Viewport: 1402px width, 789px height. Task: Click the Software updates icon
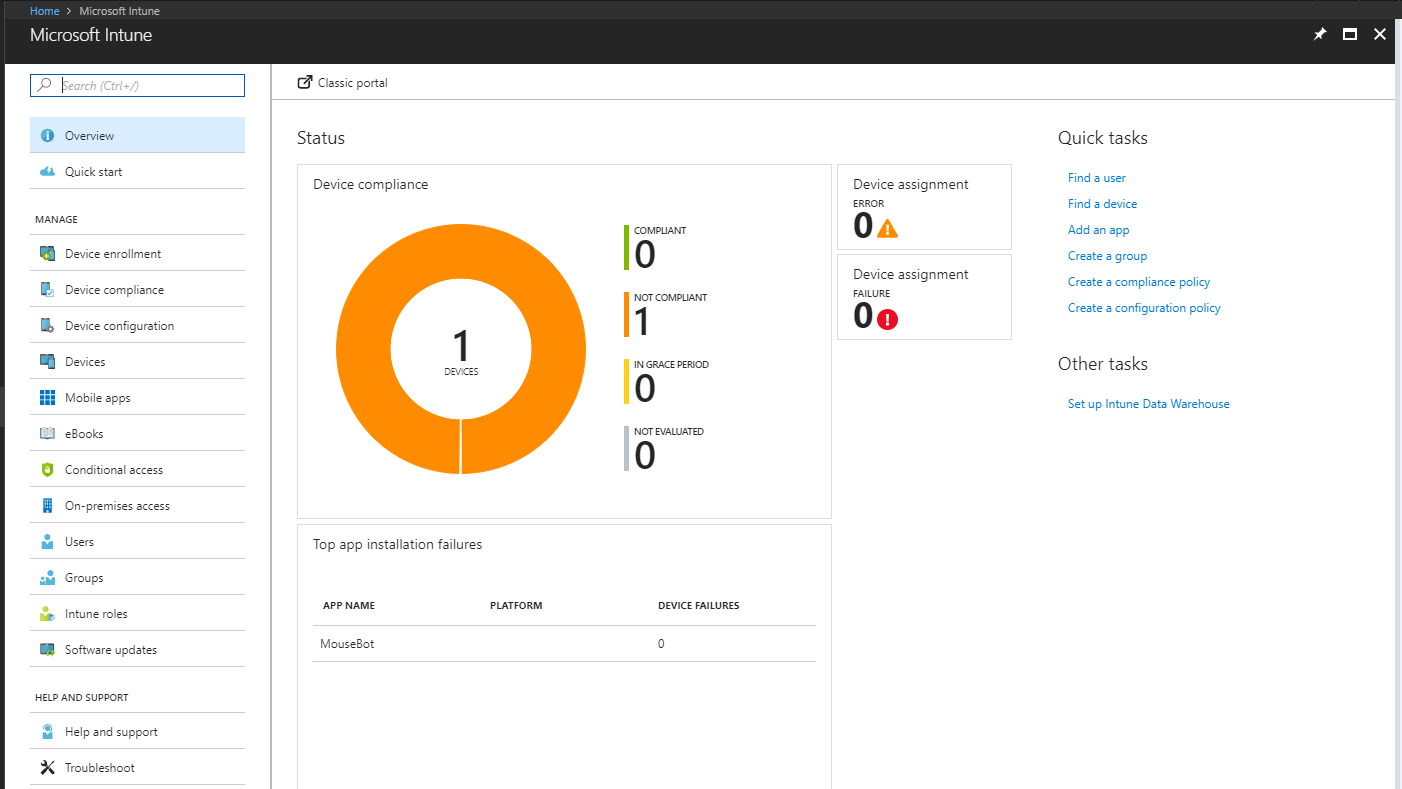tap(47, 650)
